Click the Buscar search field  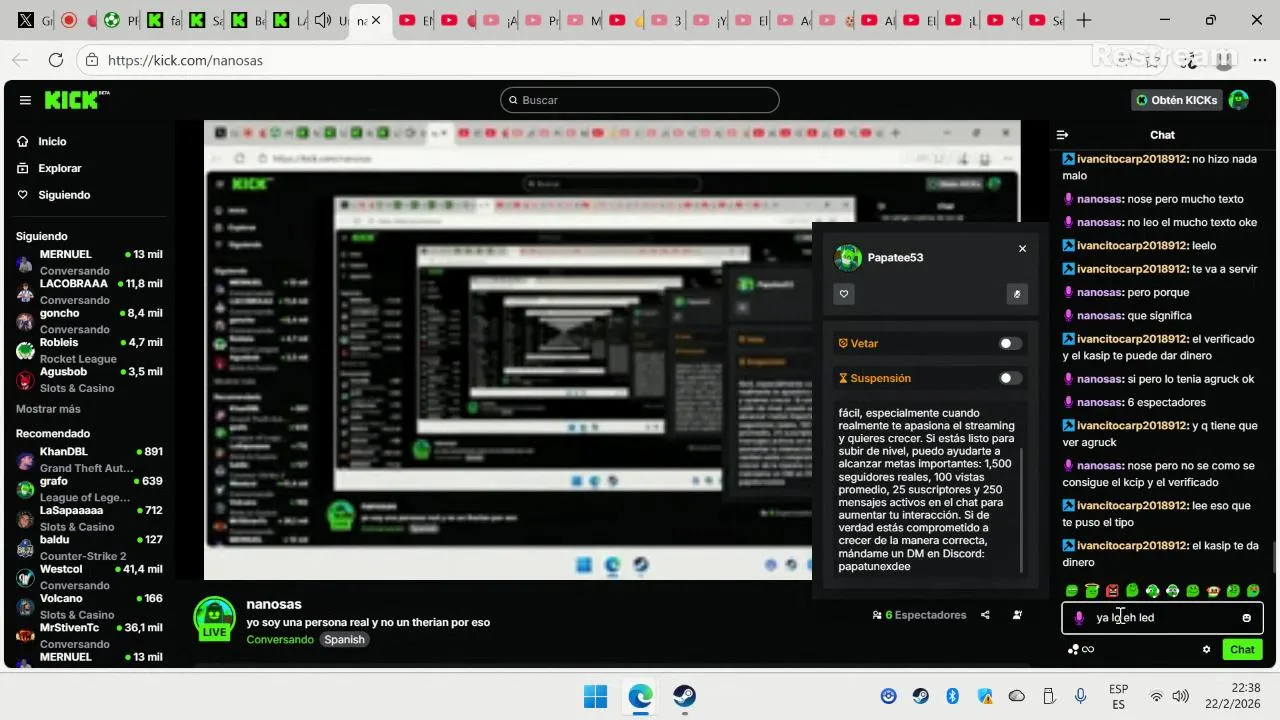pos(639,100)
